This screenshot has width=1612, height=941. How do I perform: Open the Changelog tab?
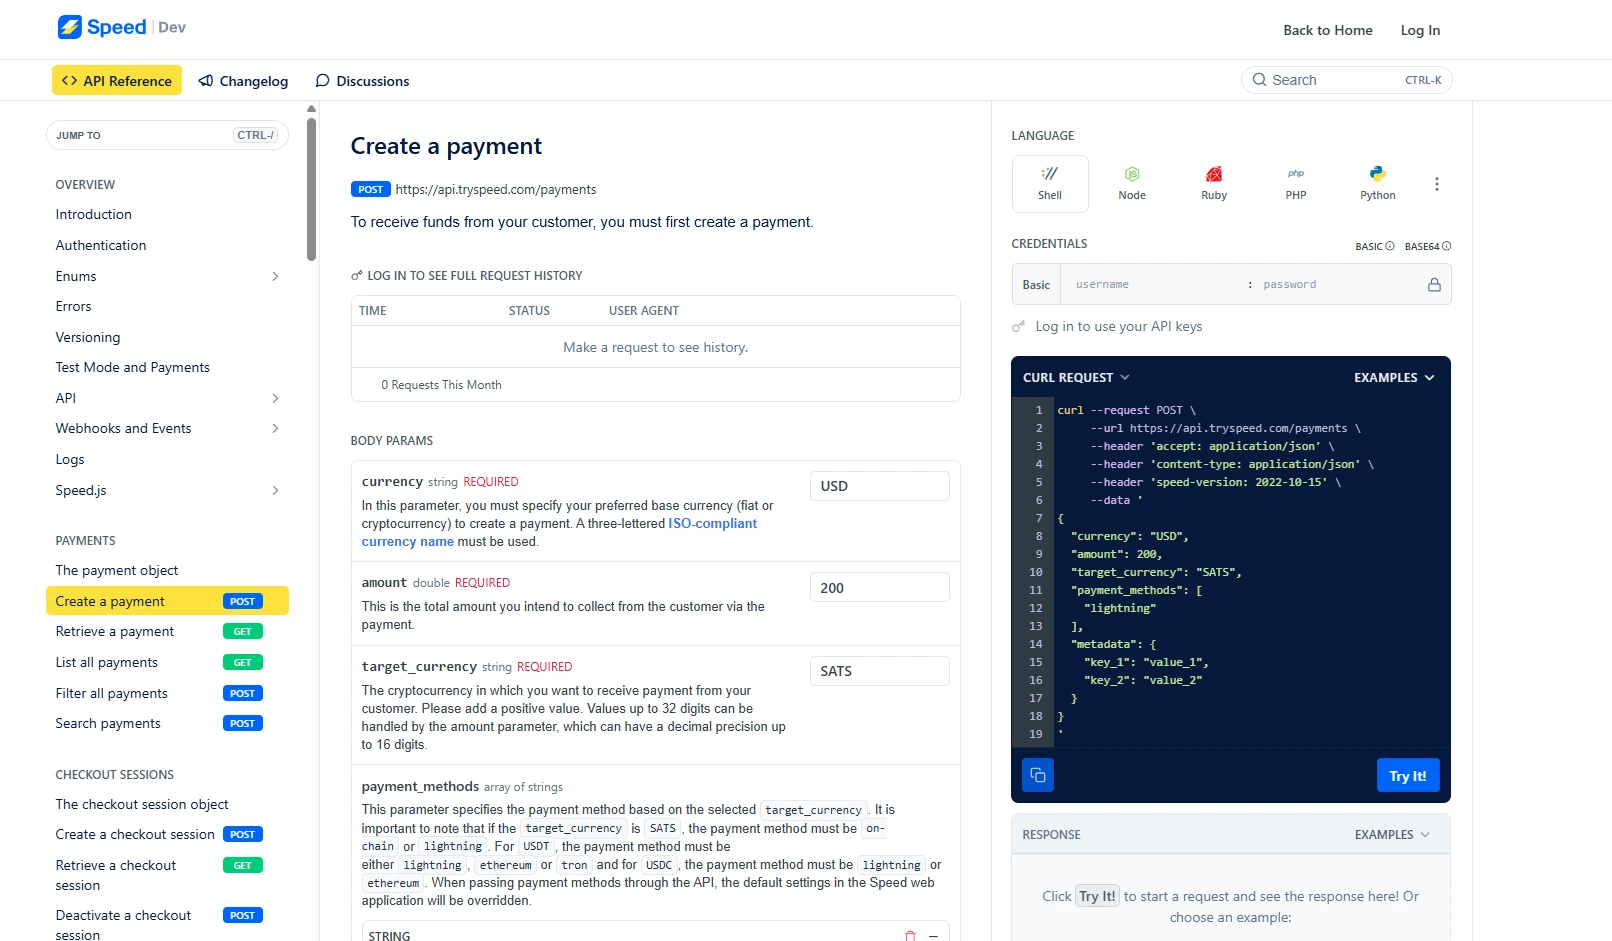(243, 81)
